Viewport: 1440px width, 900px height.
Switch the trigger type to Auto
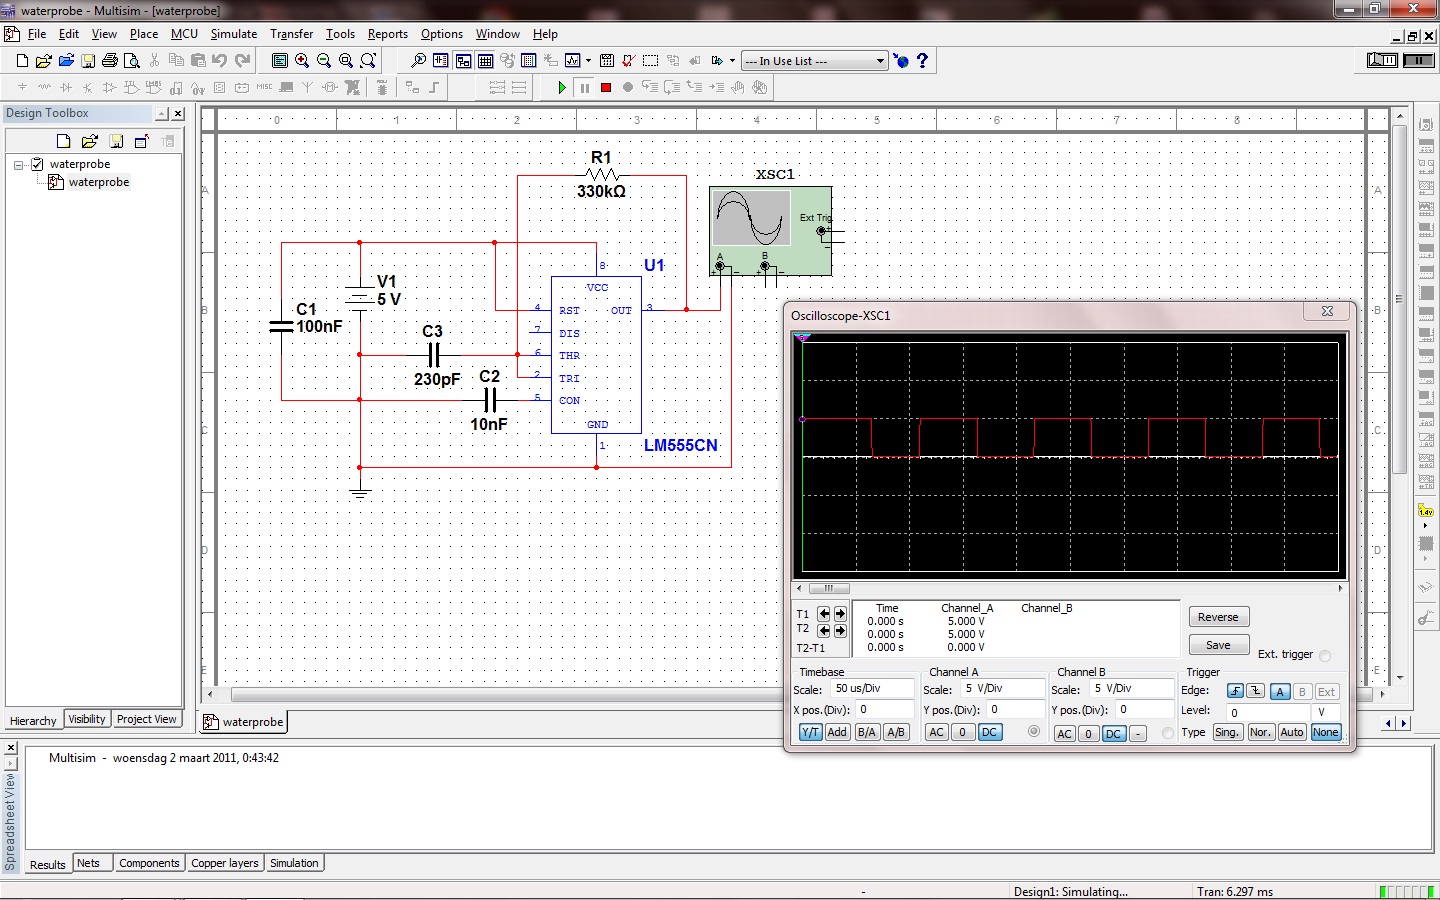pos(1292,732)
